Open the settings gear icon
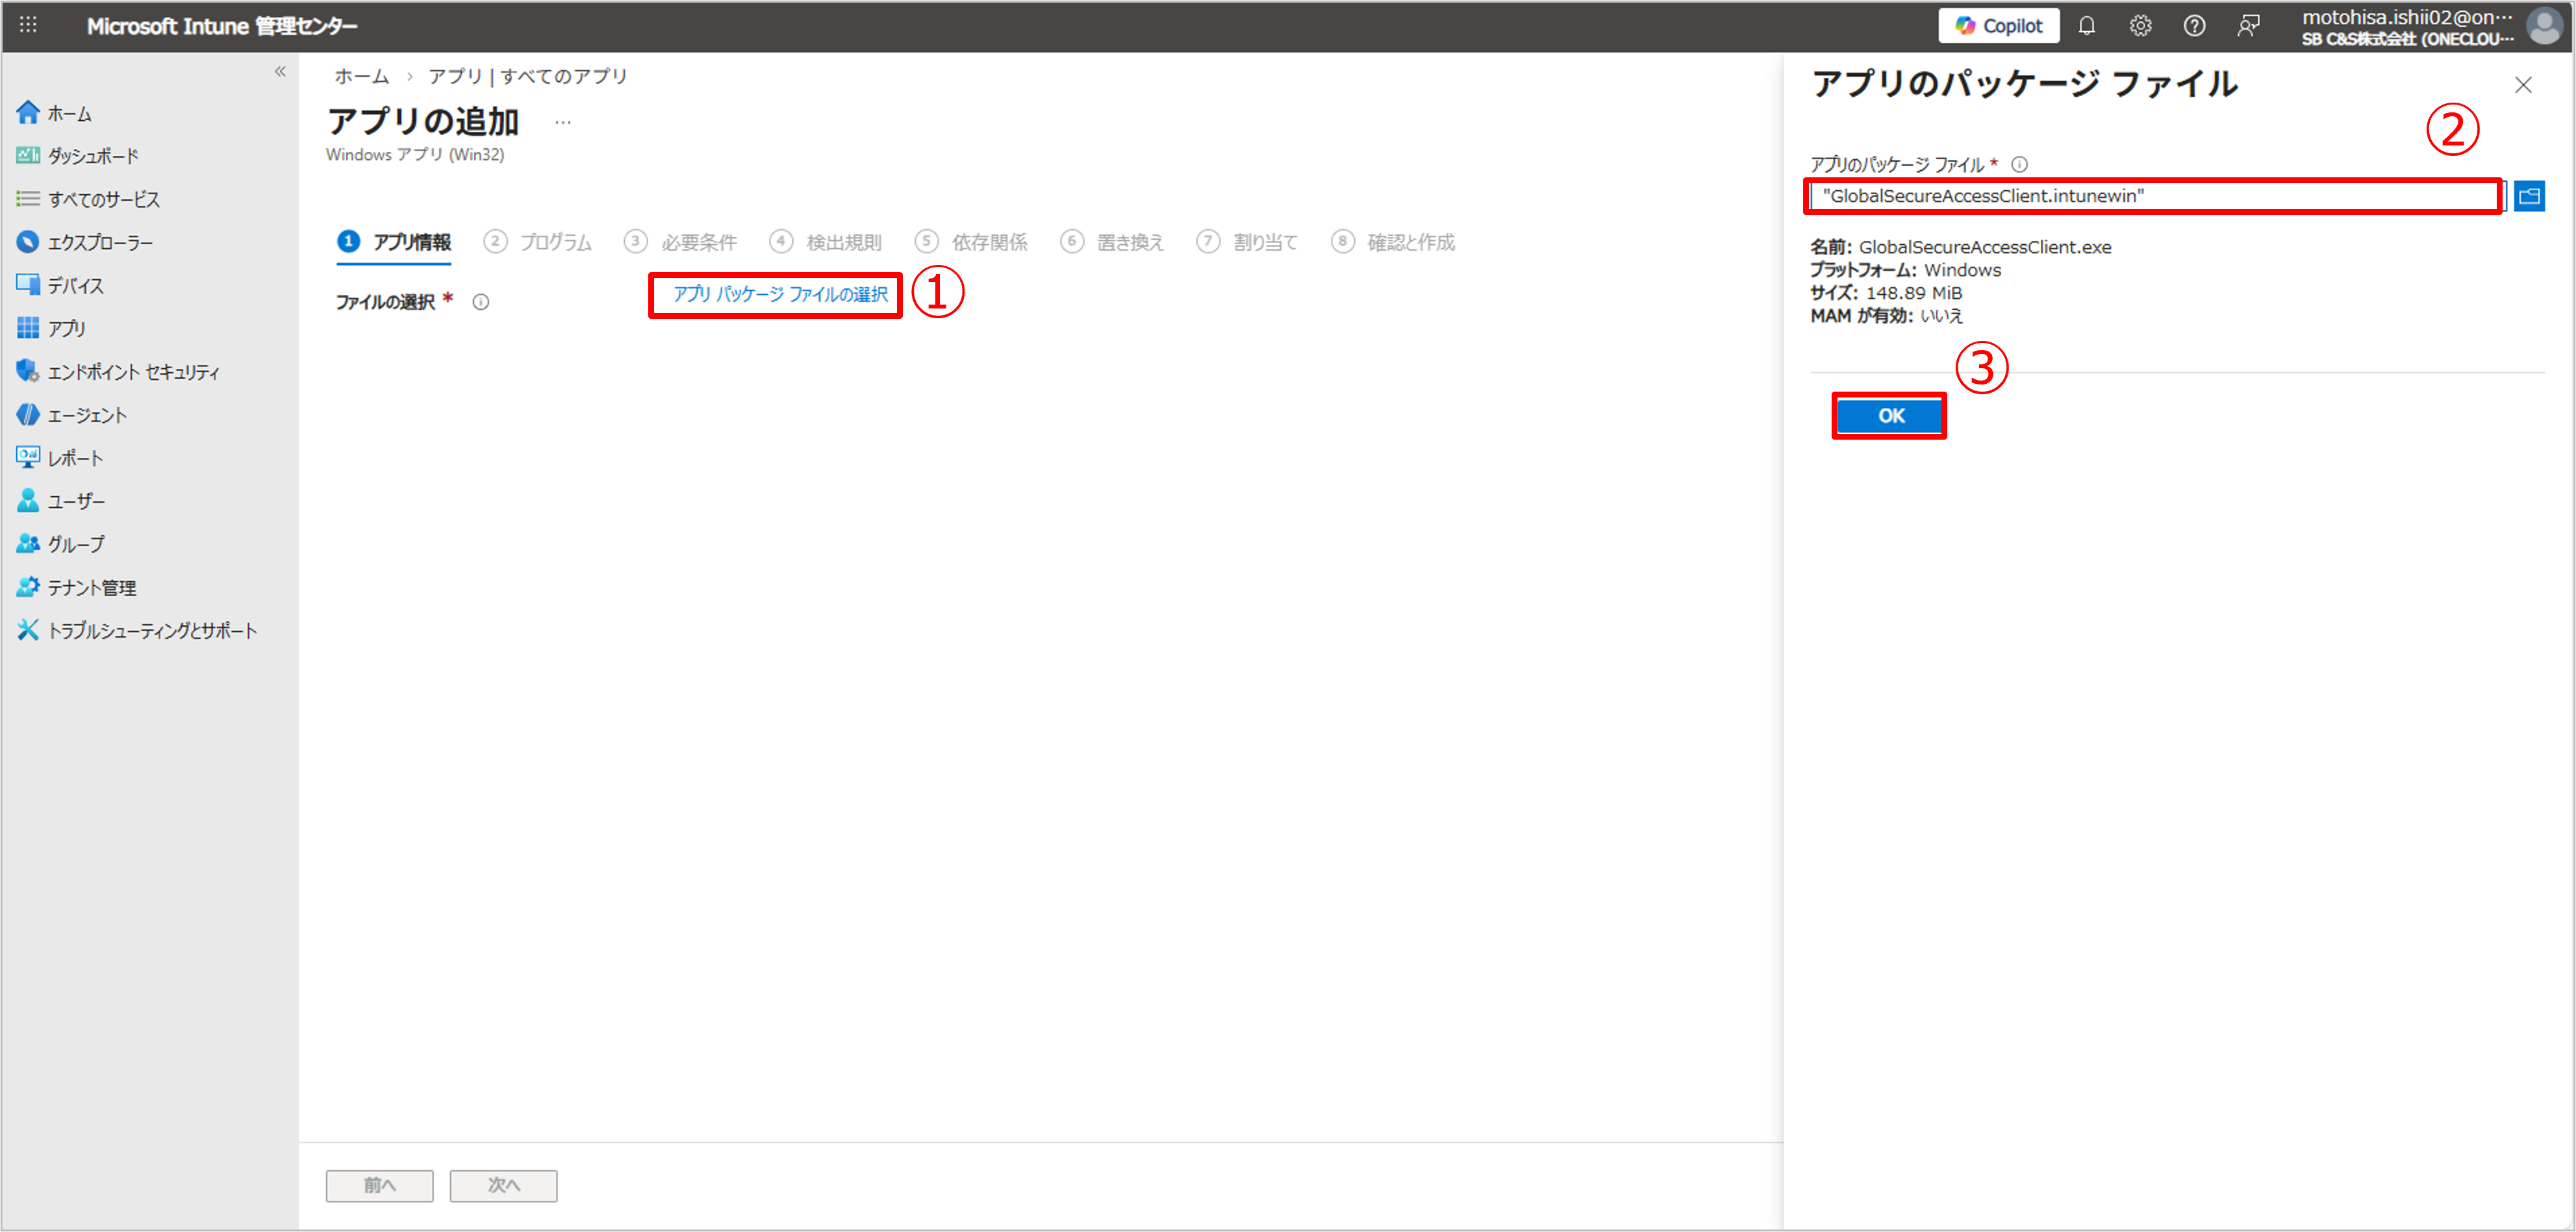 2140,26
